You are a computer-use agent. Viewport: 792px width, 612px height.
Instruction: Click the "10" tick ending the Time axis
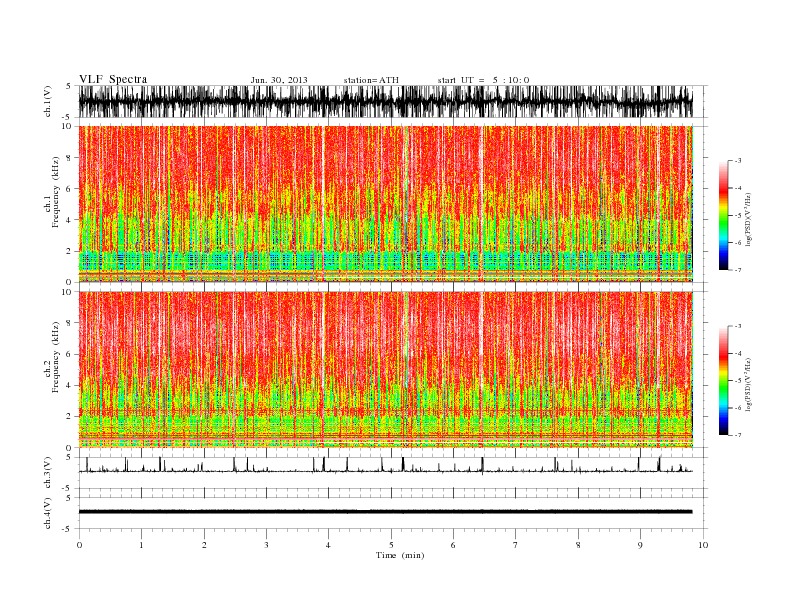click(x=703, y=545)
